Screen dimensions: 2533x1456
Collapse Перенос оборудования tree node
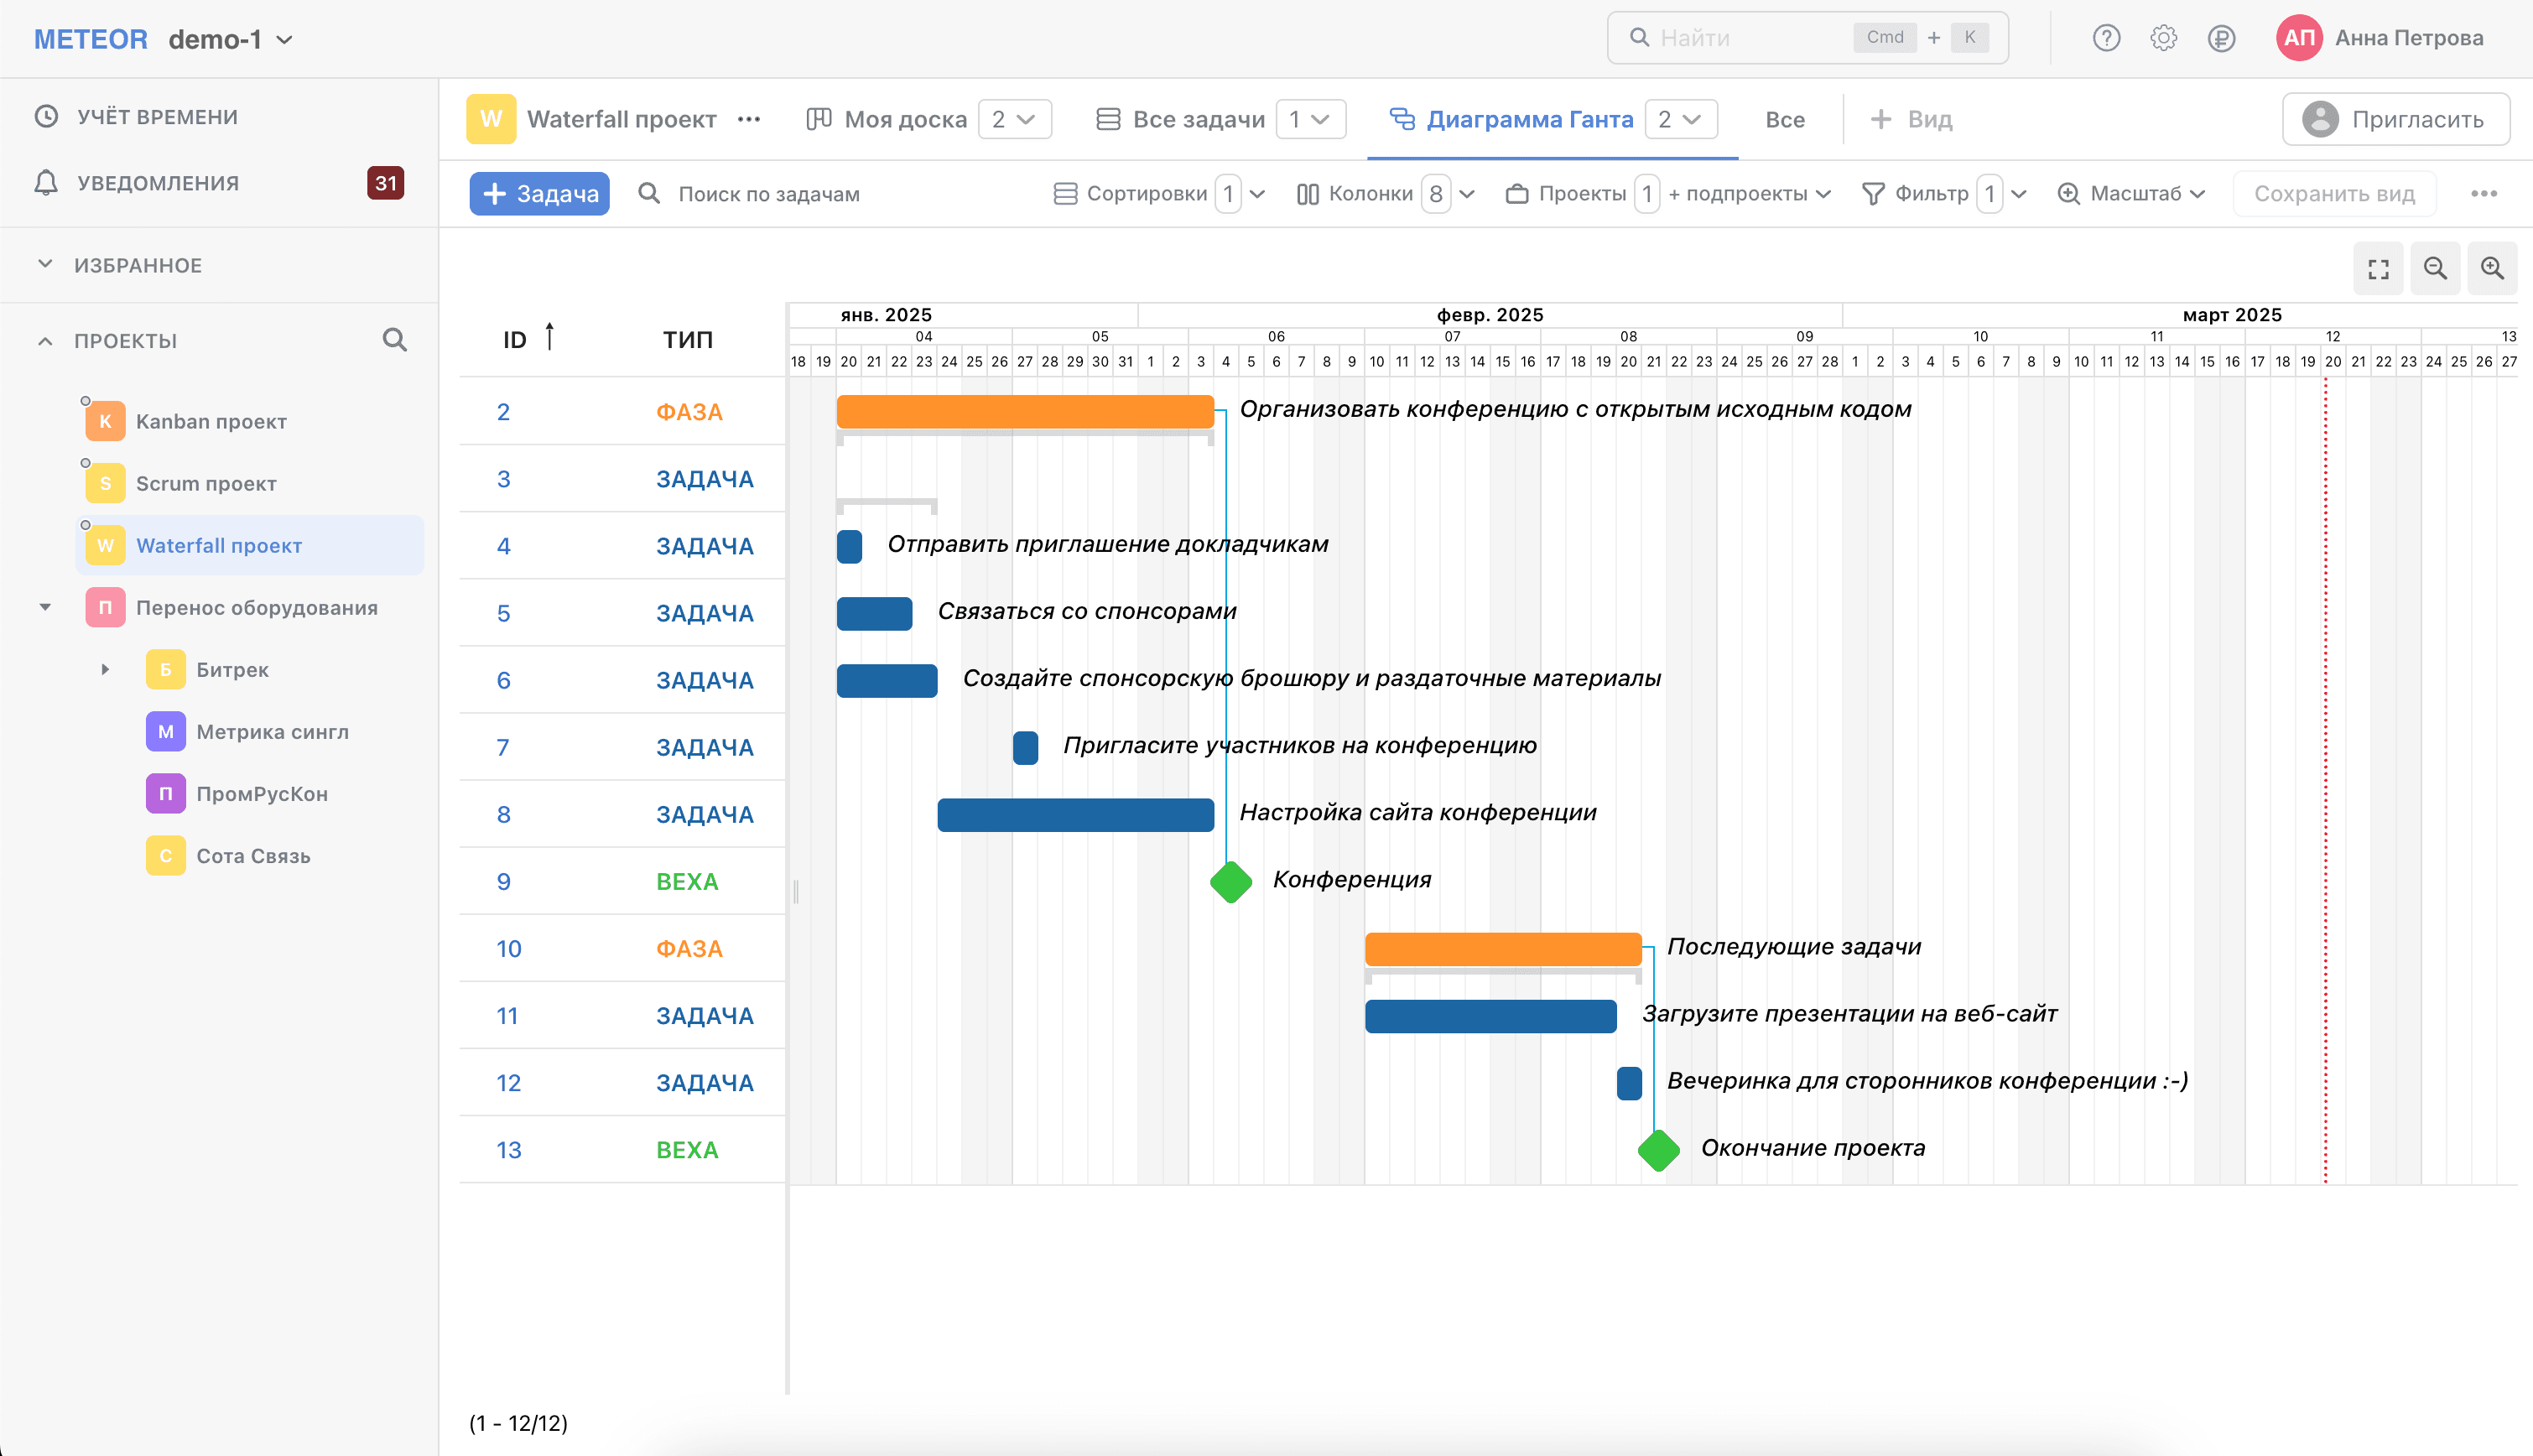click(45, 607)
